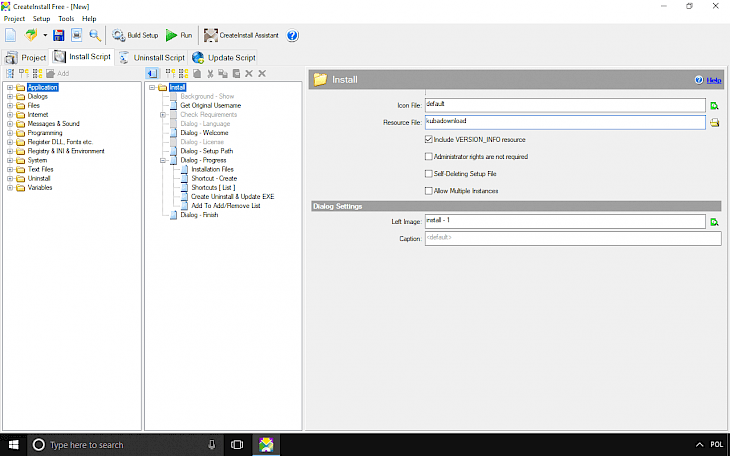
Task: Click the first icon in the commands panel toolbar
Action: 10,74
